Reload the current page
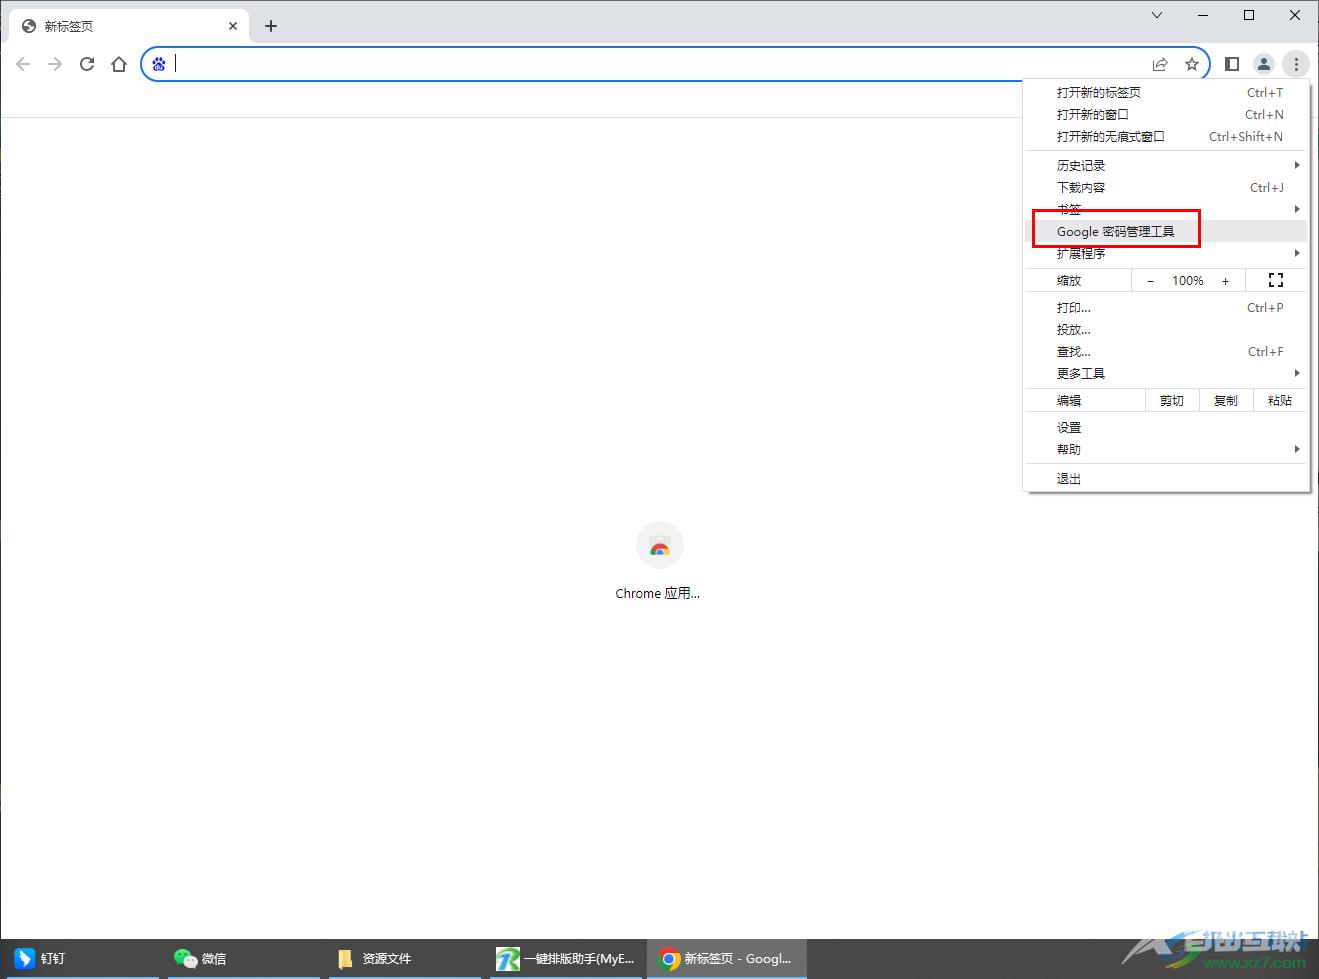This screenshot has width=1319, height=979. coord(87,64)
